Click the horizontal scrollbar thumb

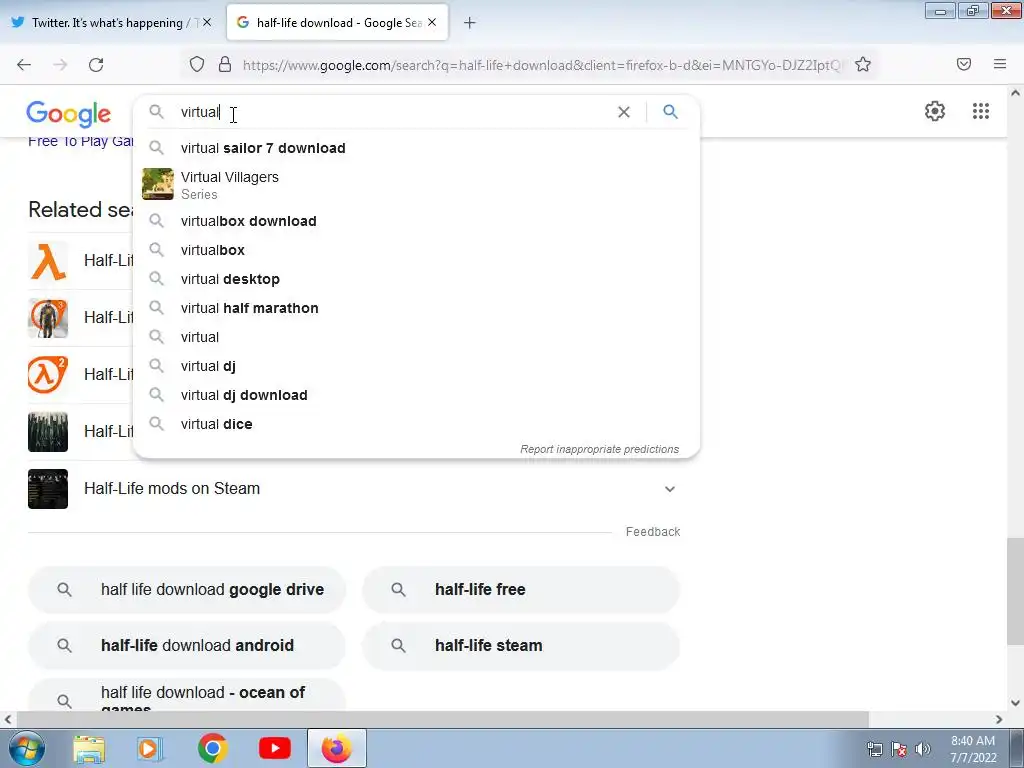(442, 719)
